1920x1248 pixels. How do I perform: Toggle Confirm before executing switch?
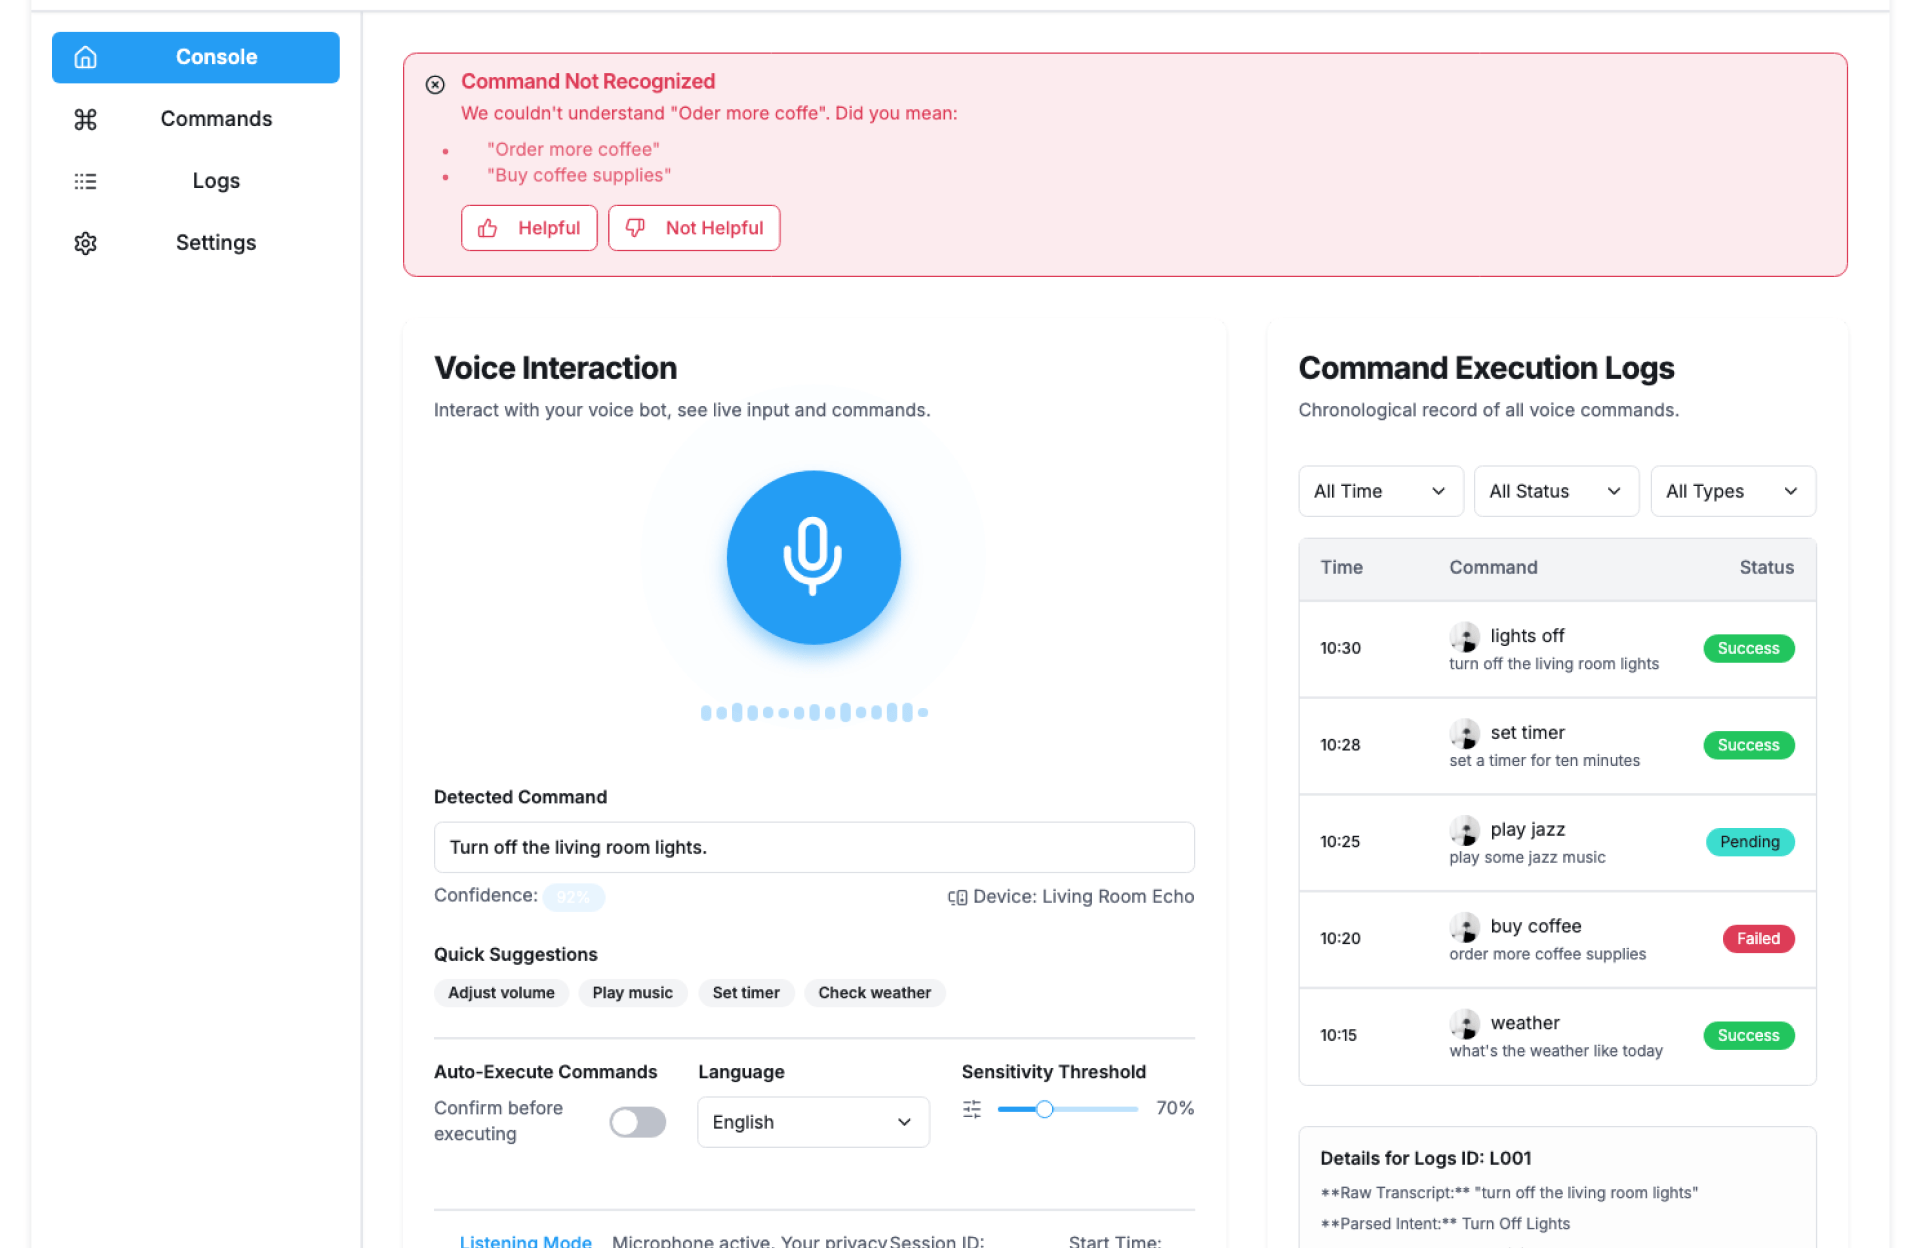click(x=637, y=1122)
